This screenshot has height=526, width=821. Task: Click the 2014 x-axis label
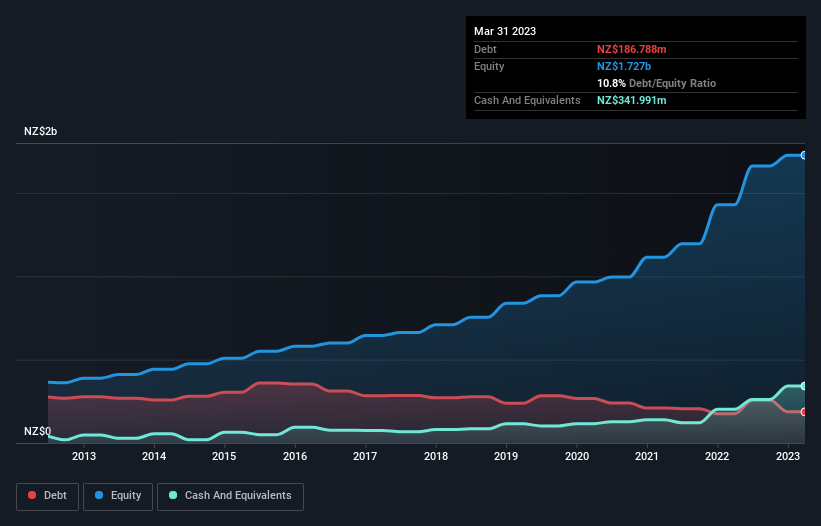154,456
